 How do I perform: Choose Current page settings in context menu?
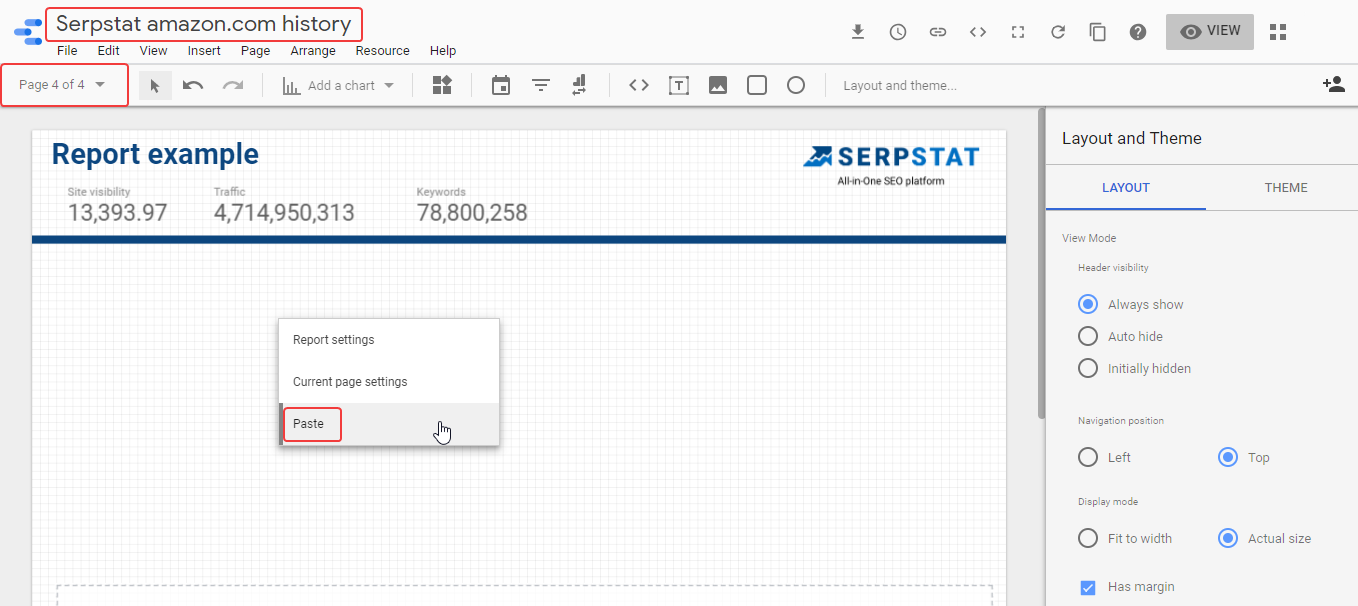point(389,382)
